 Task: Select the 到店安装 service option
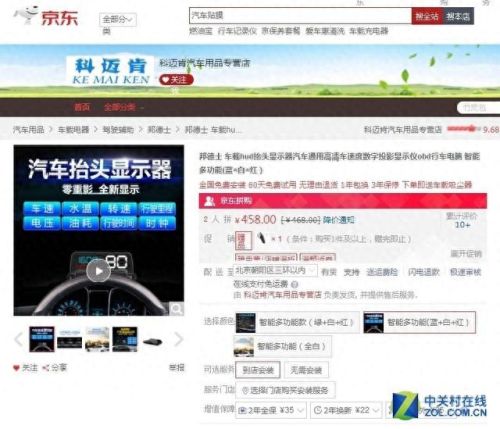[258, 370]
